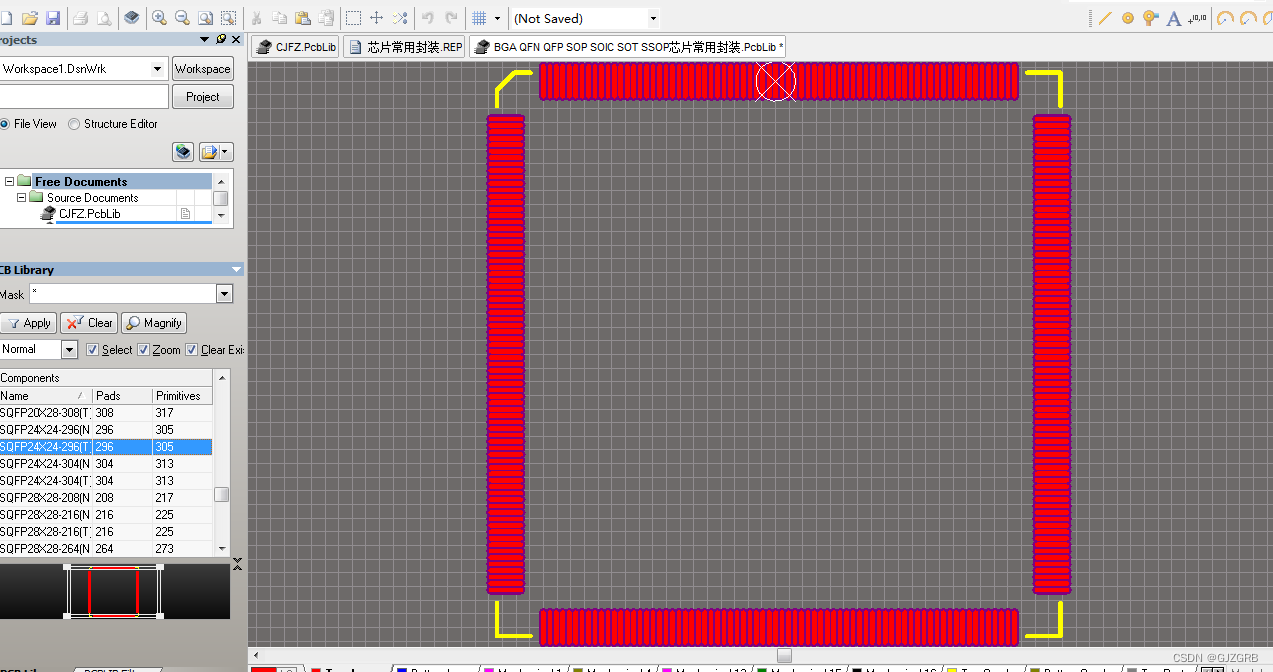Screen dimensions: 1273x672
Task: Open the grid options dropdown arrow
Action: click(x=497, y=18)
